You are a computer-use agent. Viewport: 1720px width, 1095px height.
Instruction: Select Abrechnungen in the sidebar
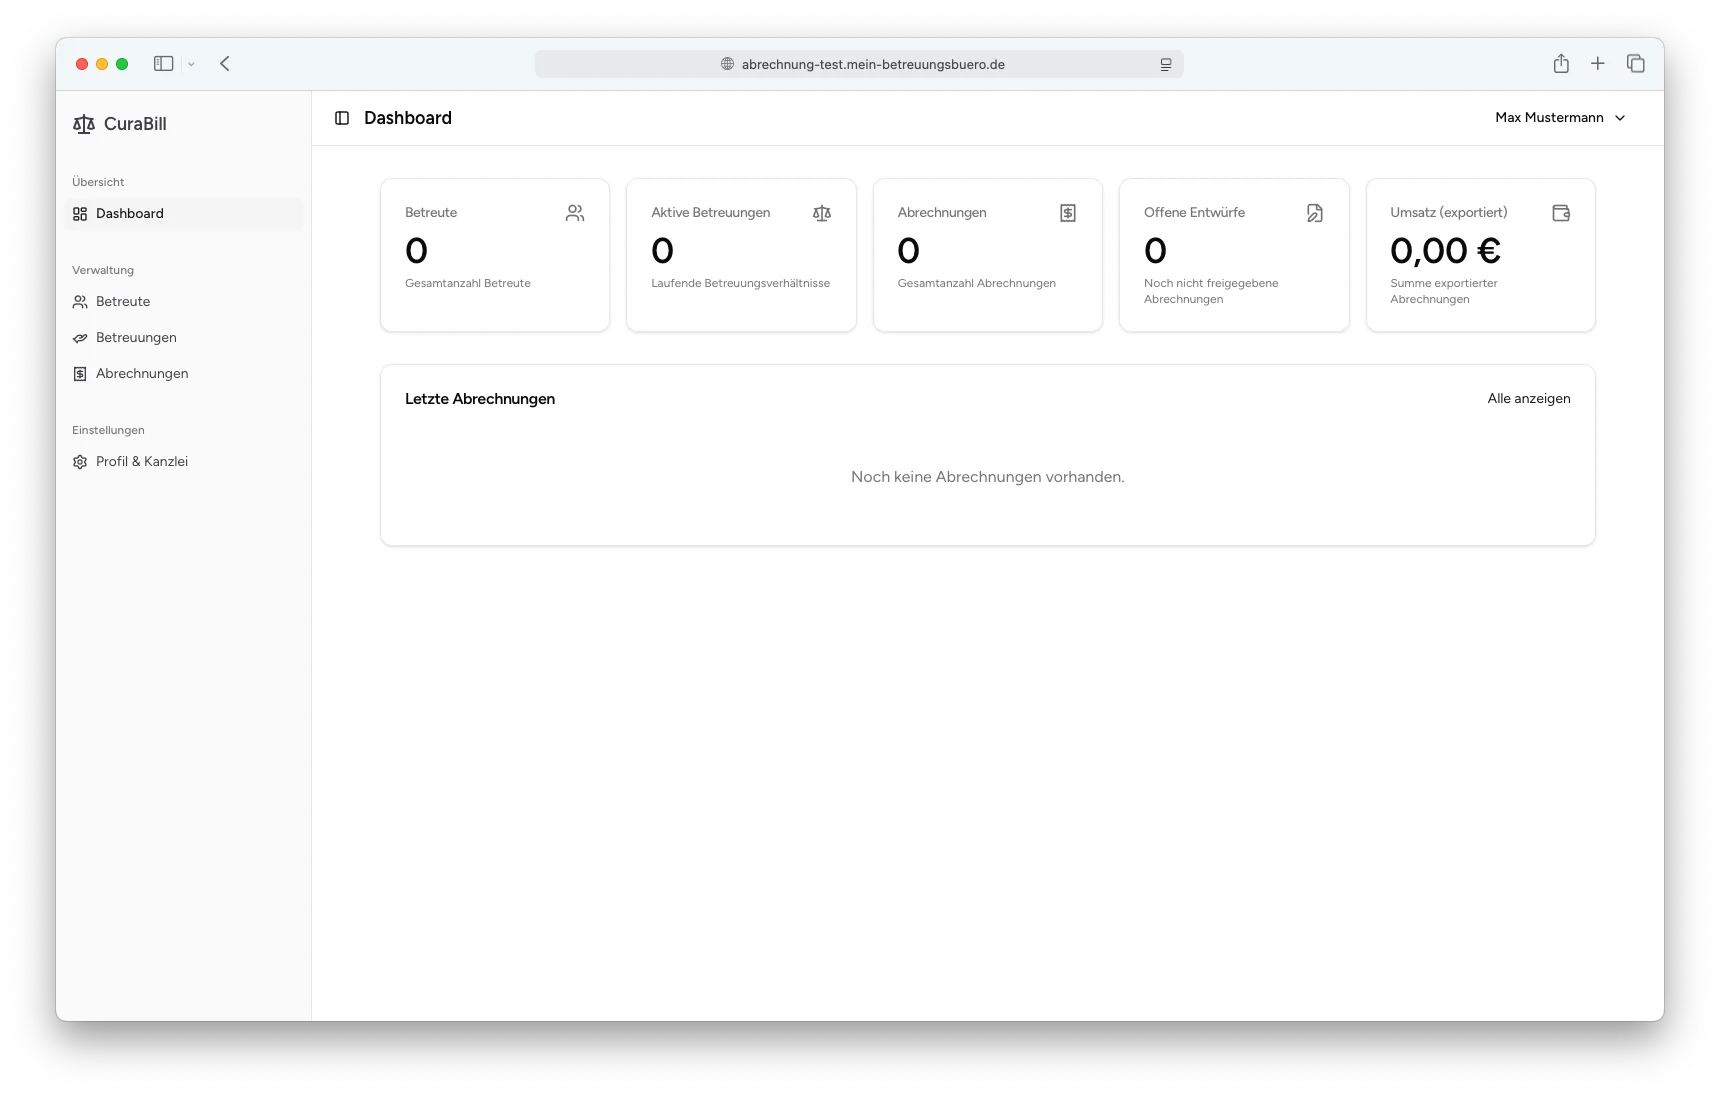click(x=142, y=374)
